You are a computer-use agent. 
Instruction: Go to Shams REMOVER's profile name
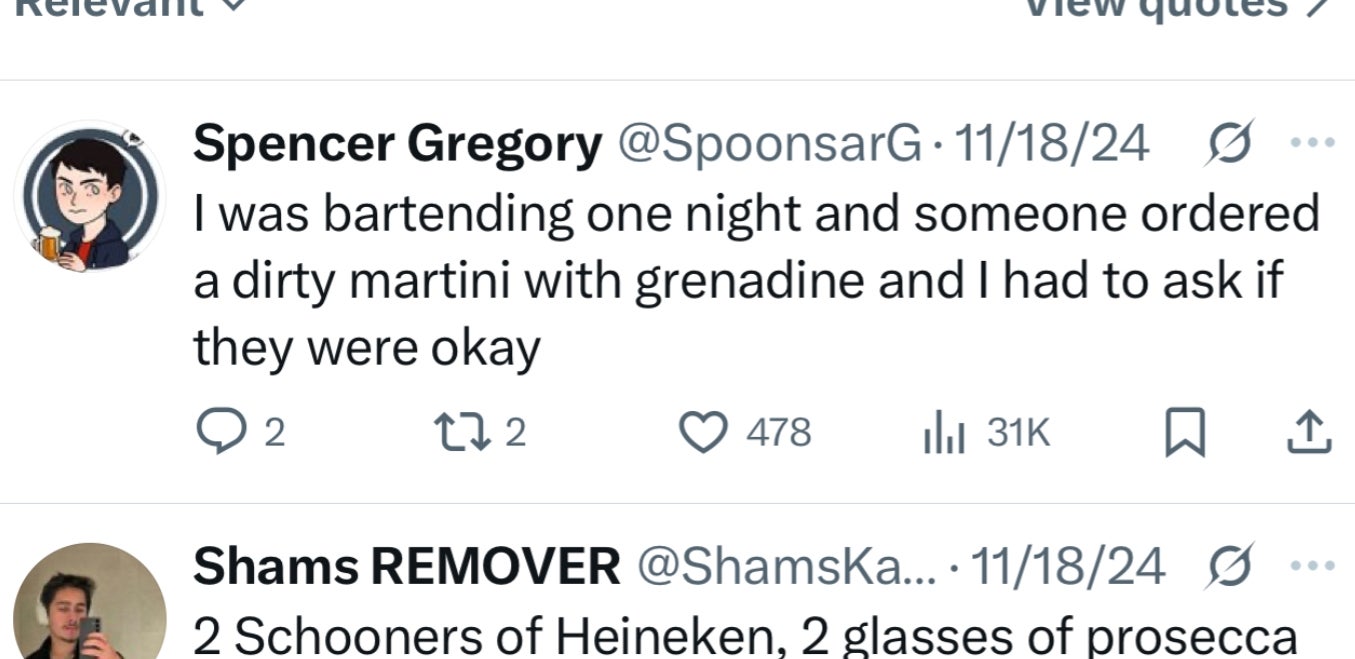pyautogui.click(x=406, y=567)
